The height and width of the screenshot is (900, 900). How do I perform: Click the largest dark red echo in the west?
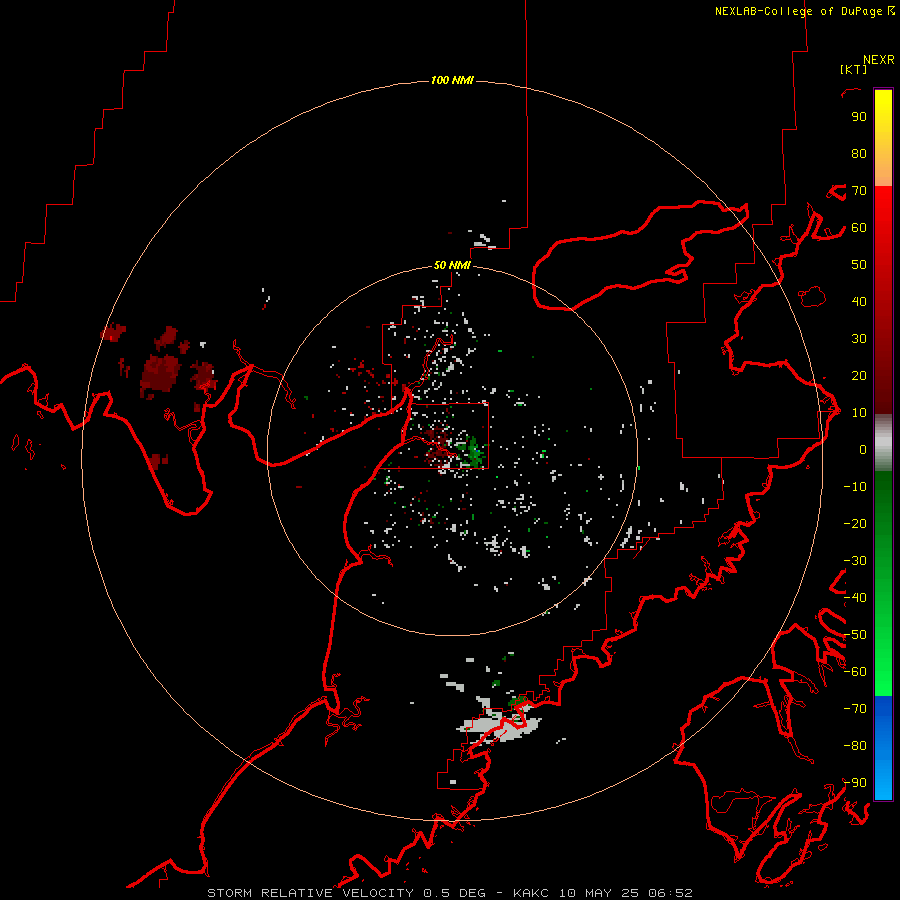click(x=160, y=373)
